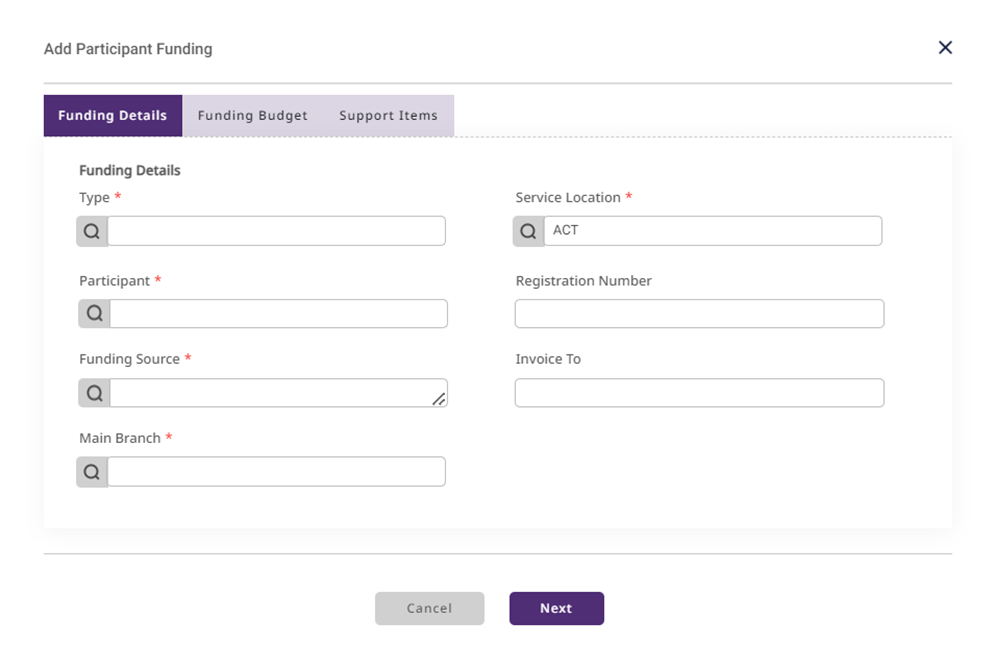Click the Funding Source magnifier icon

coord(94,393)
